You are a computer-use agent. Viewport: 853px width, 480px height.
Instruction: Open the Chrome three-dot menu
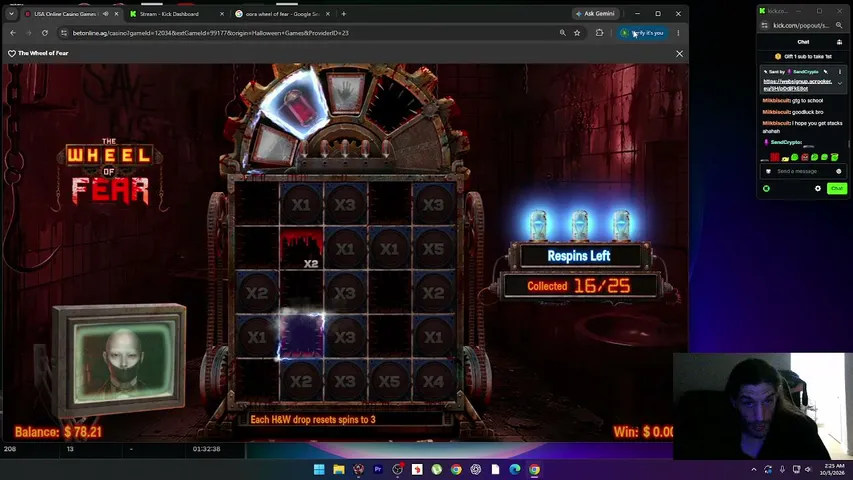(x=678, y=33)
